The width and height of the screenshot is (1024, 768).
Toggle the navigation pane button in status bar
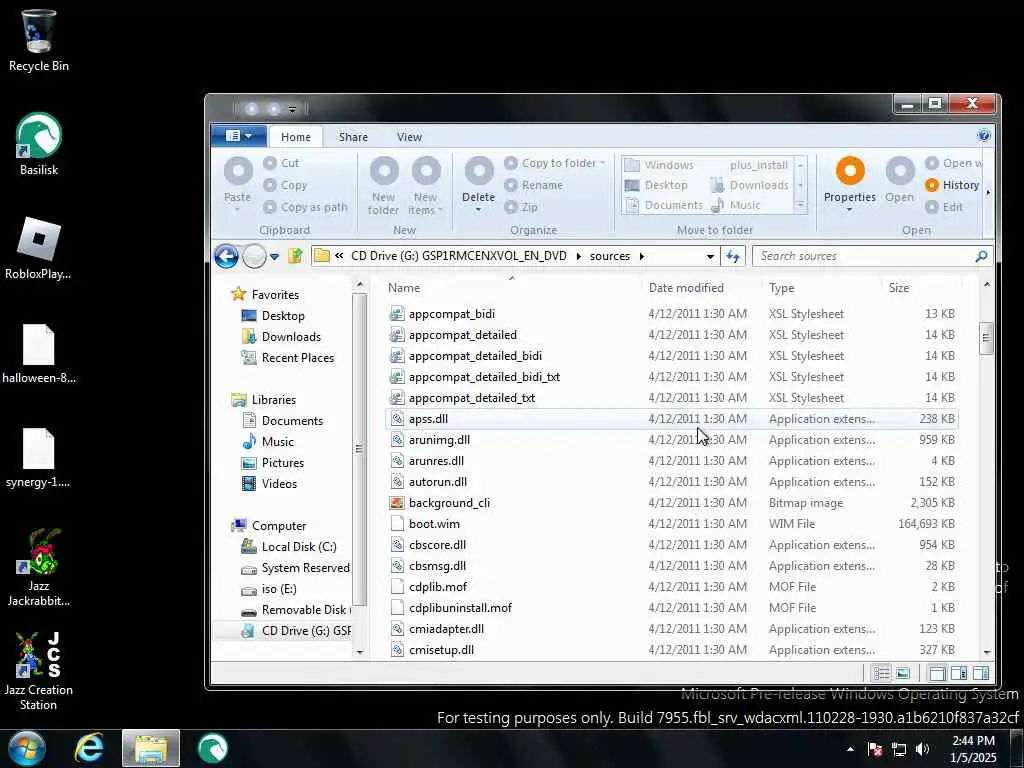(937, 673)
